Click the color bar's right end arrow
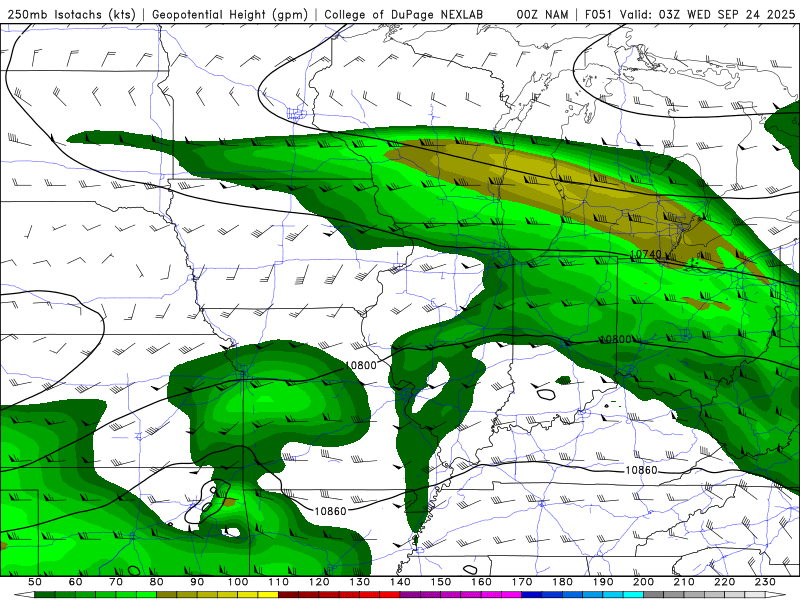The height and width of the screenshot is (600, 800). pos(776,595)
